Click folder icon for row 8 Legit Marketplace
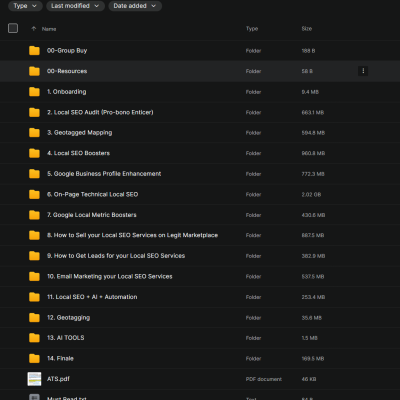400x400 pixels. click(x=34, y=235)
